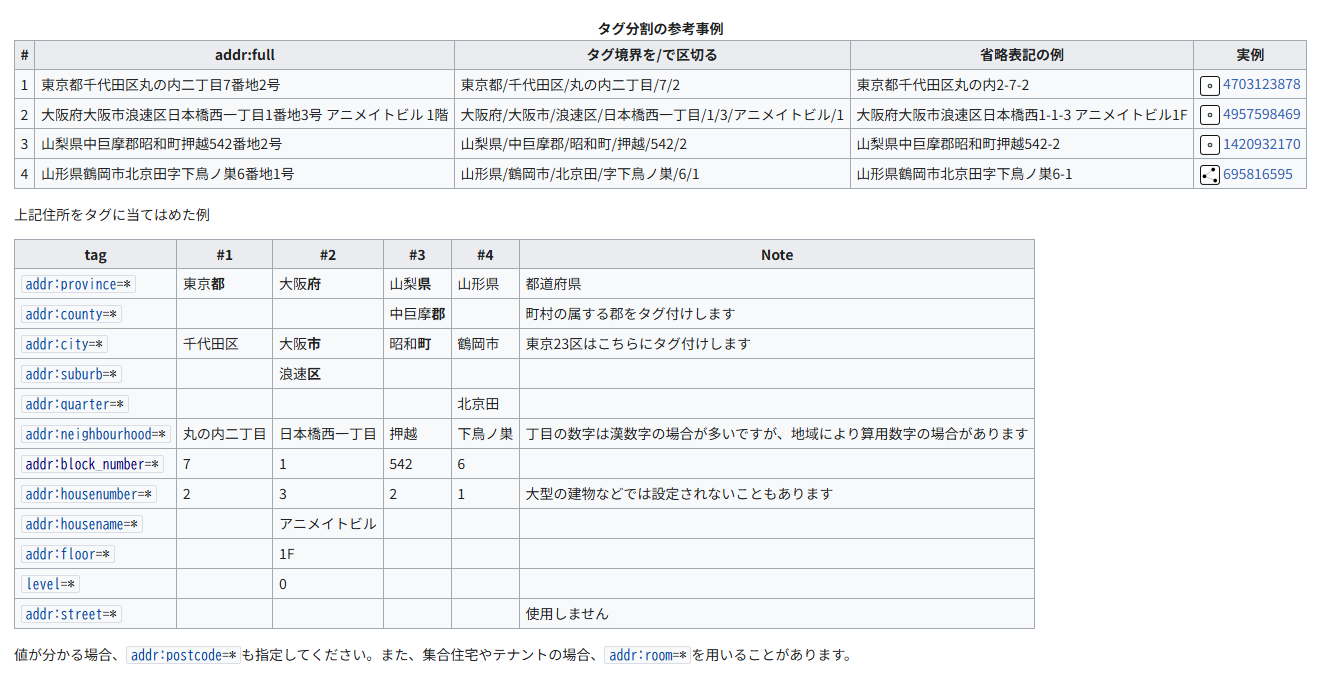
Task: Open the level=* tag link
Action: (x=50, y=584)
